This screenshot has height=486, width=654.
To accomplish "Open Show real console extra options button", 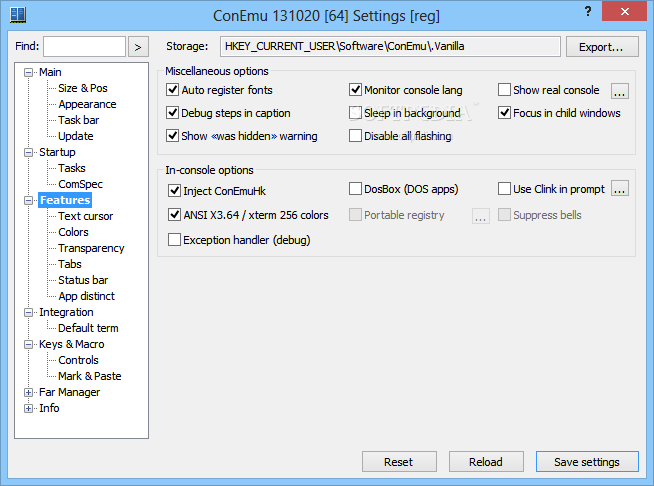I will (x=619, y=91).
